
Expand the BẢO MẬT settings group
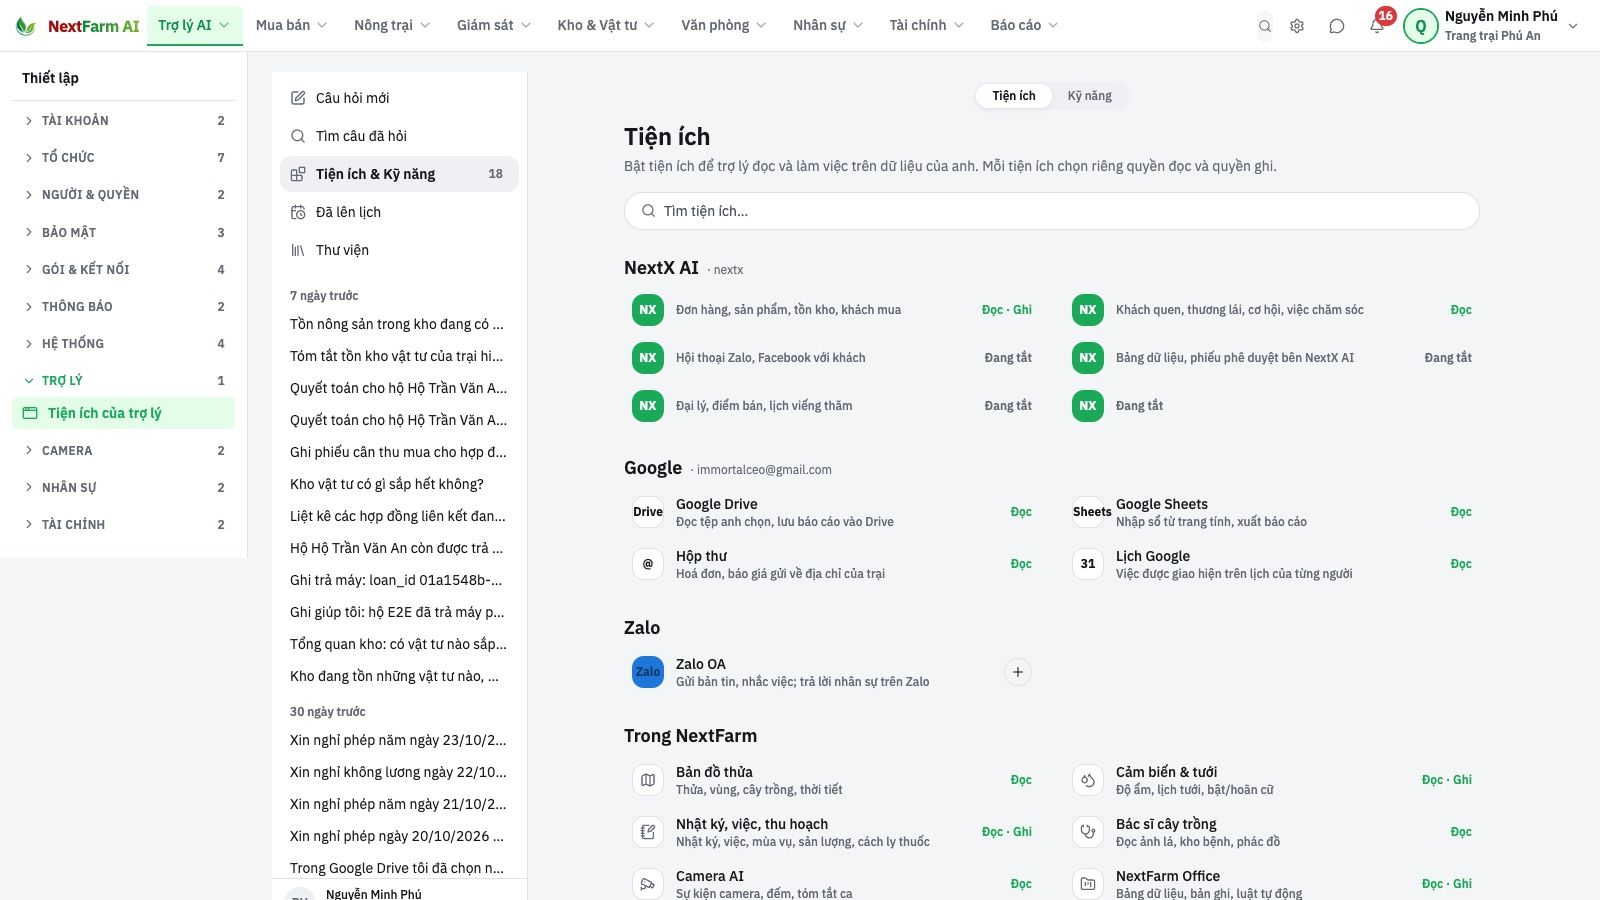(124, 232)
